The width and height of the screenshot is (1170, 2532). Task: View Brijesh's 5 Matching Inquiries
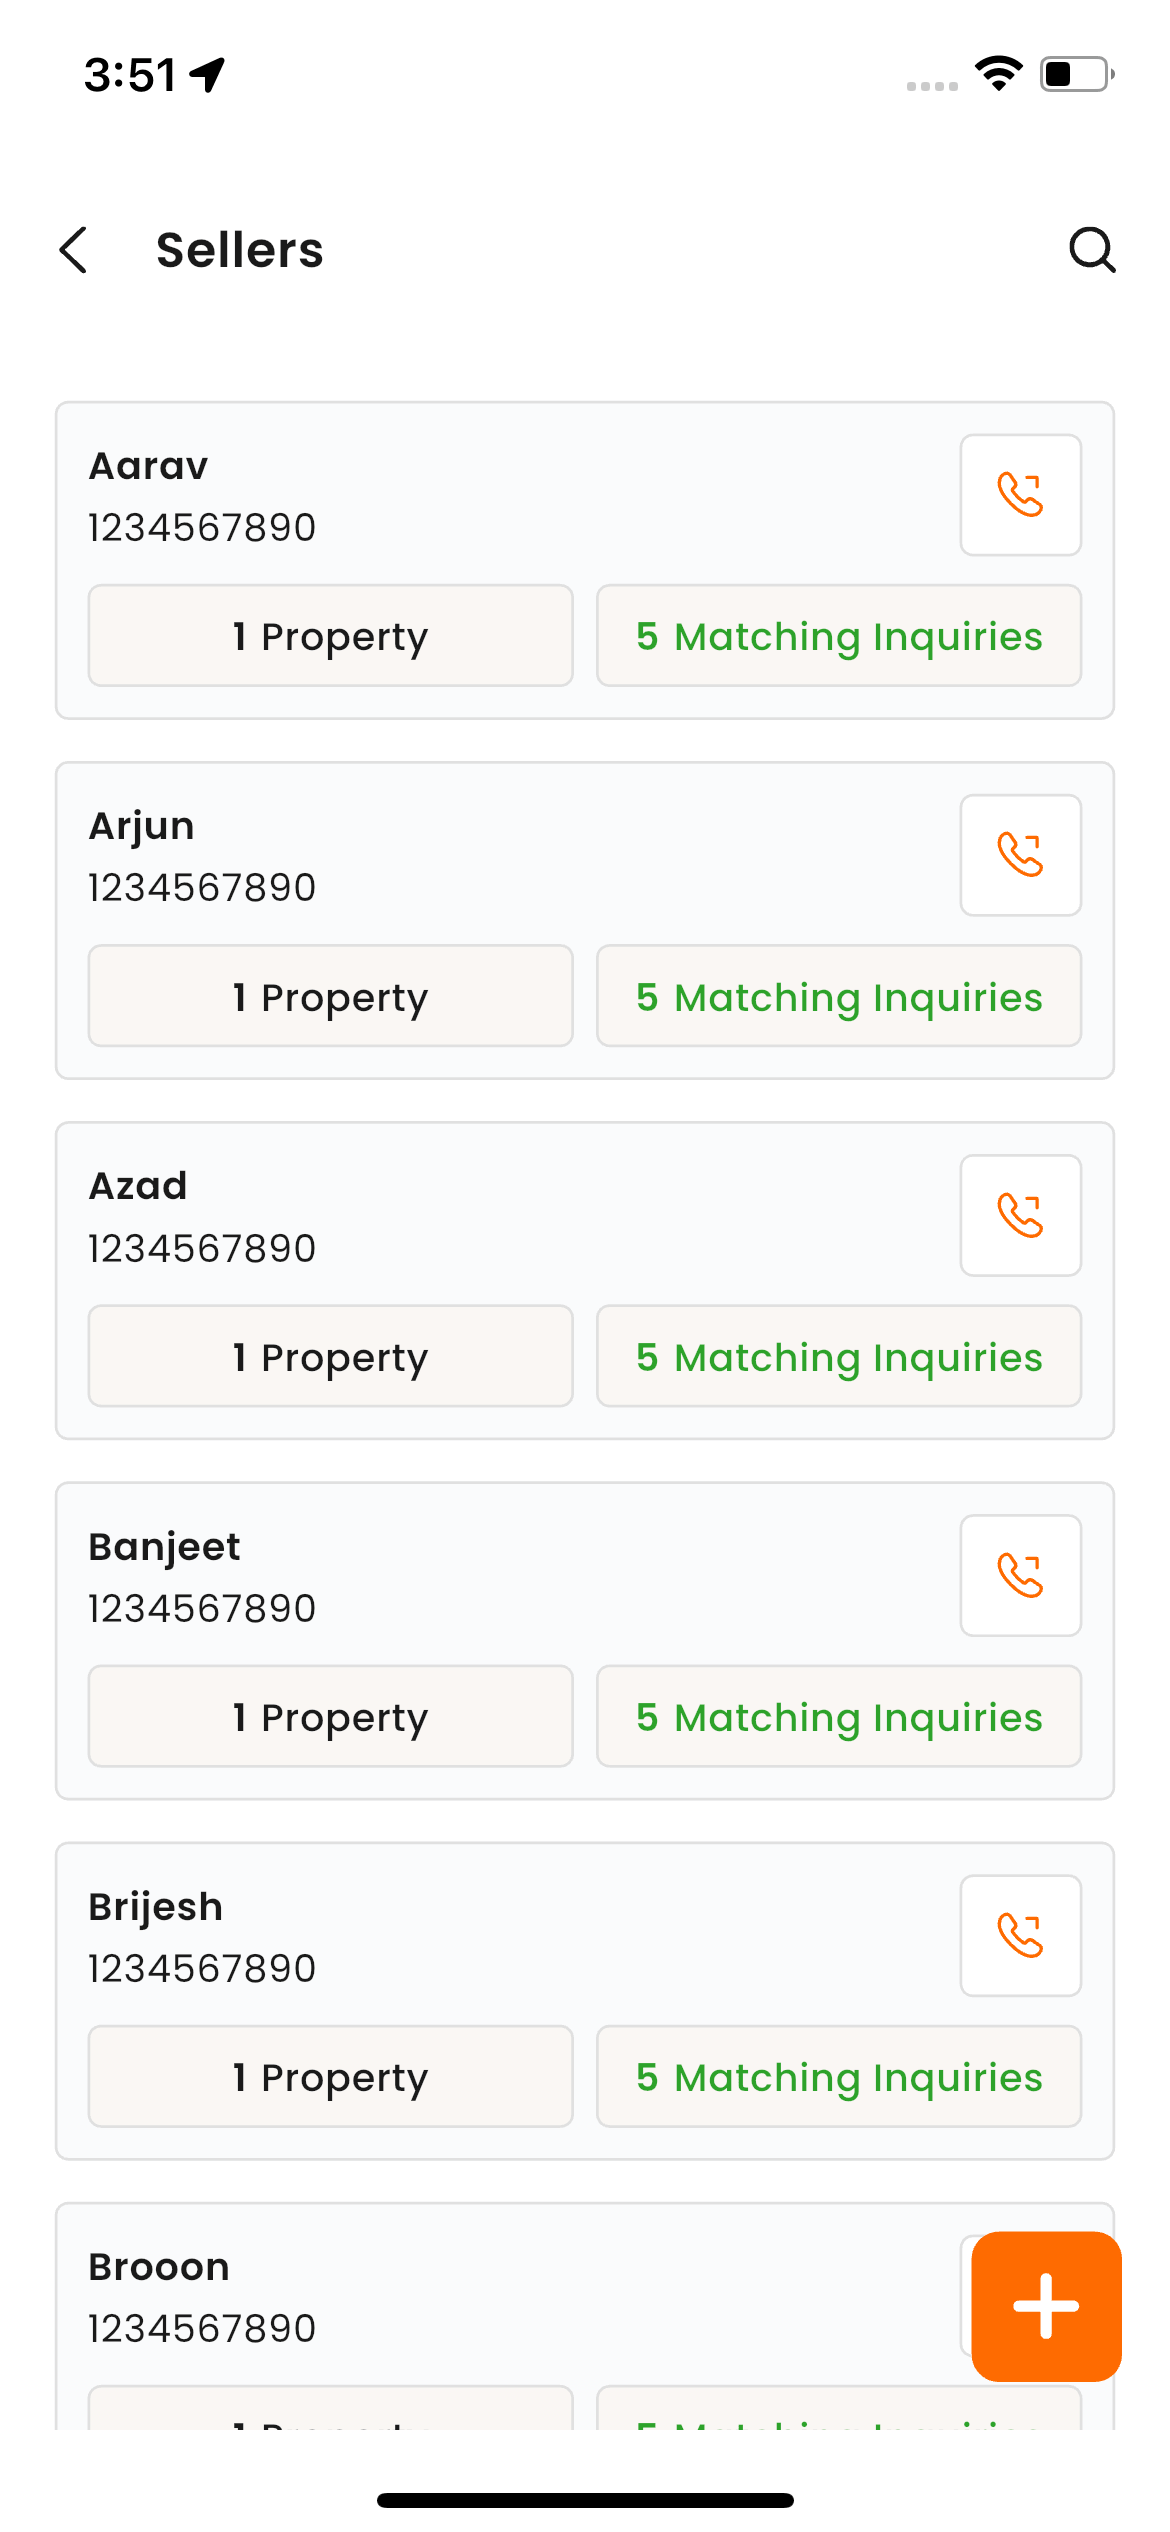(839, 2076)
